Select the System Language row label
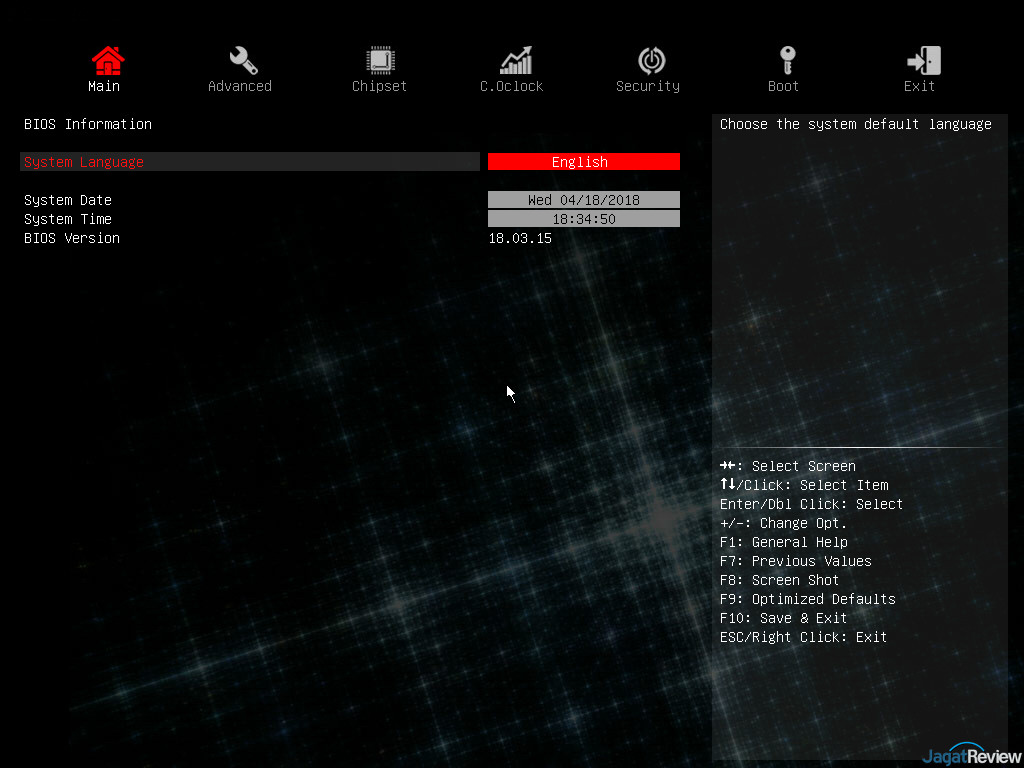Viewport: 1024px width, 768px height. 84,162
